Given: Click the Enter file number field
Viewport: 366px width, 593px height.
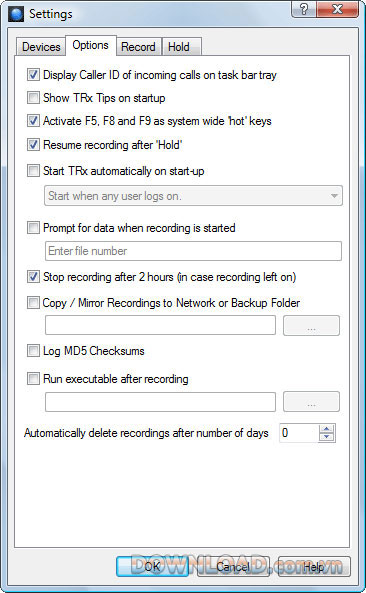Looking at the screenshot, I should [194, 251].
